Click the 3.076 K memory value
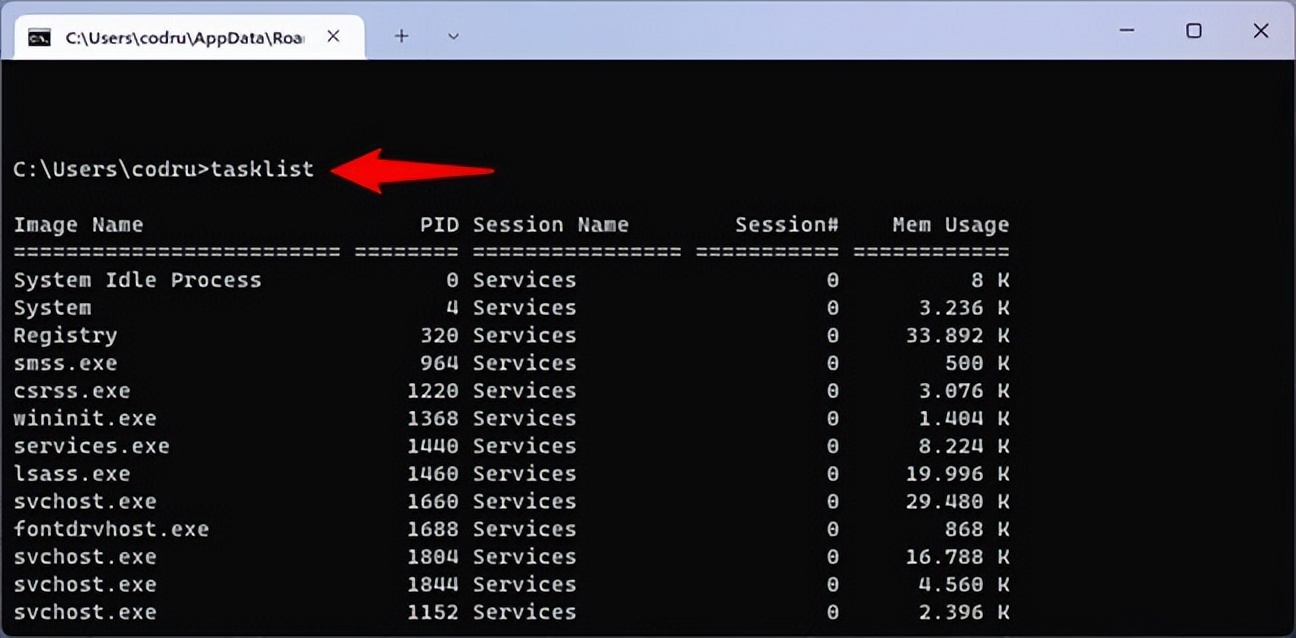The width and height of the screenshot is (1296, 638). click(963, 391)
